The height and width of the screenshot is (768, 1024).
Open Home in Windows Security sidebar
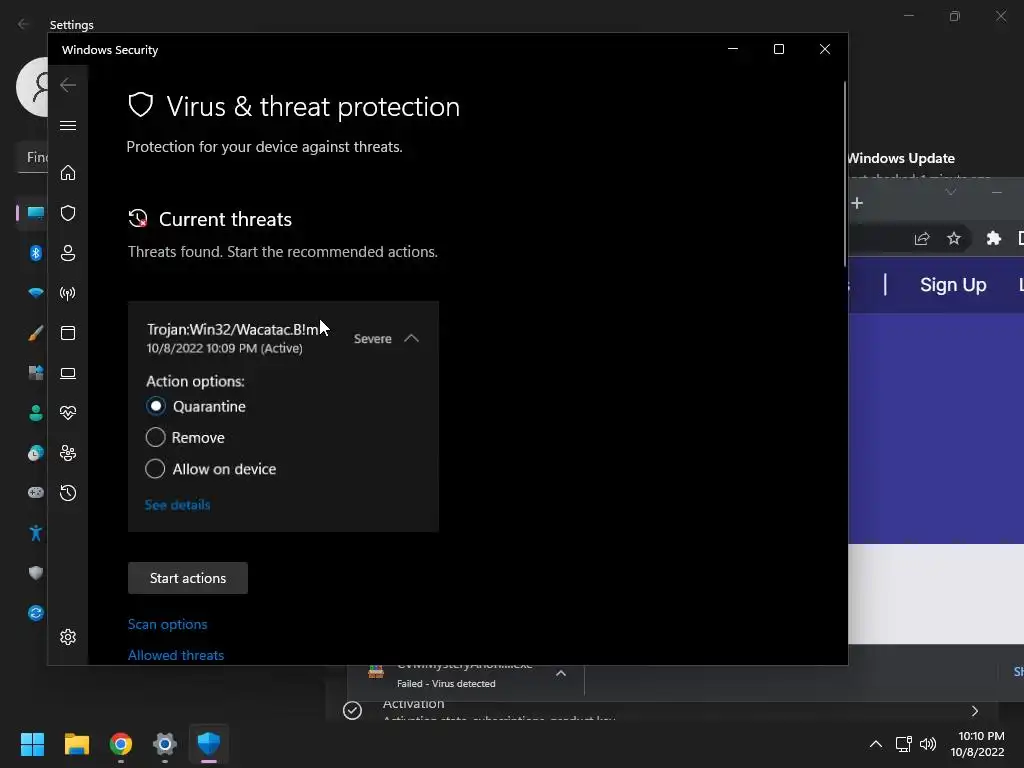[x=68, y=173]
